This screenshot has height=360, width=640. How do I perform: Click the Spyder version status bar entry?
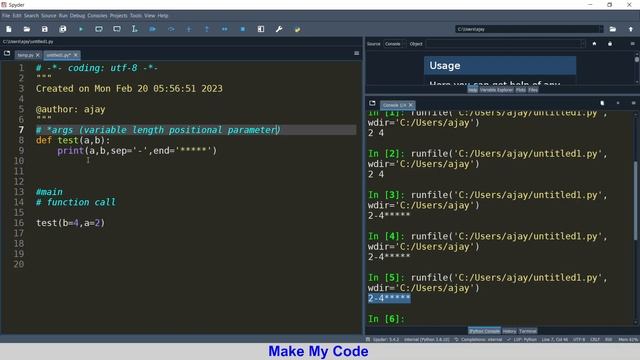click(x=383, y=340)
